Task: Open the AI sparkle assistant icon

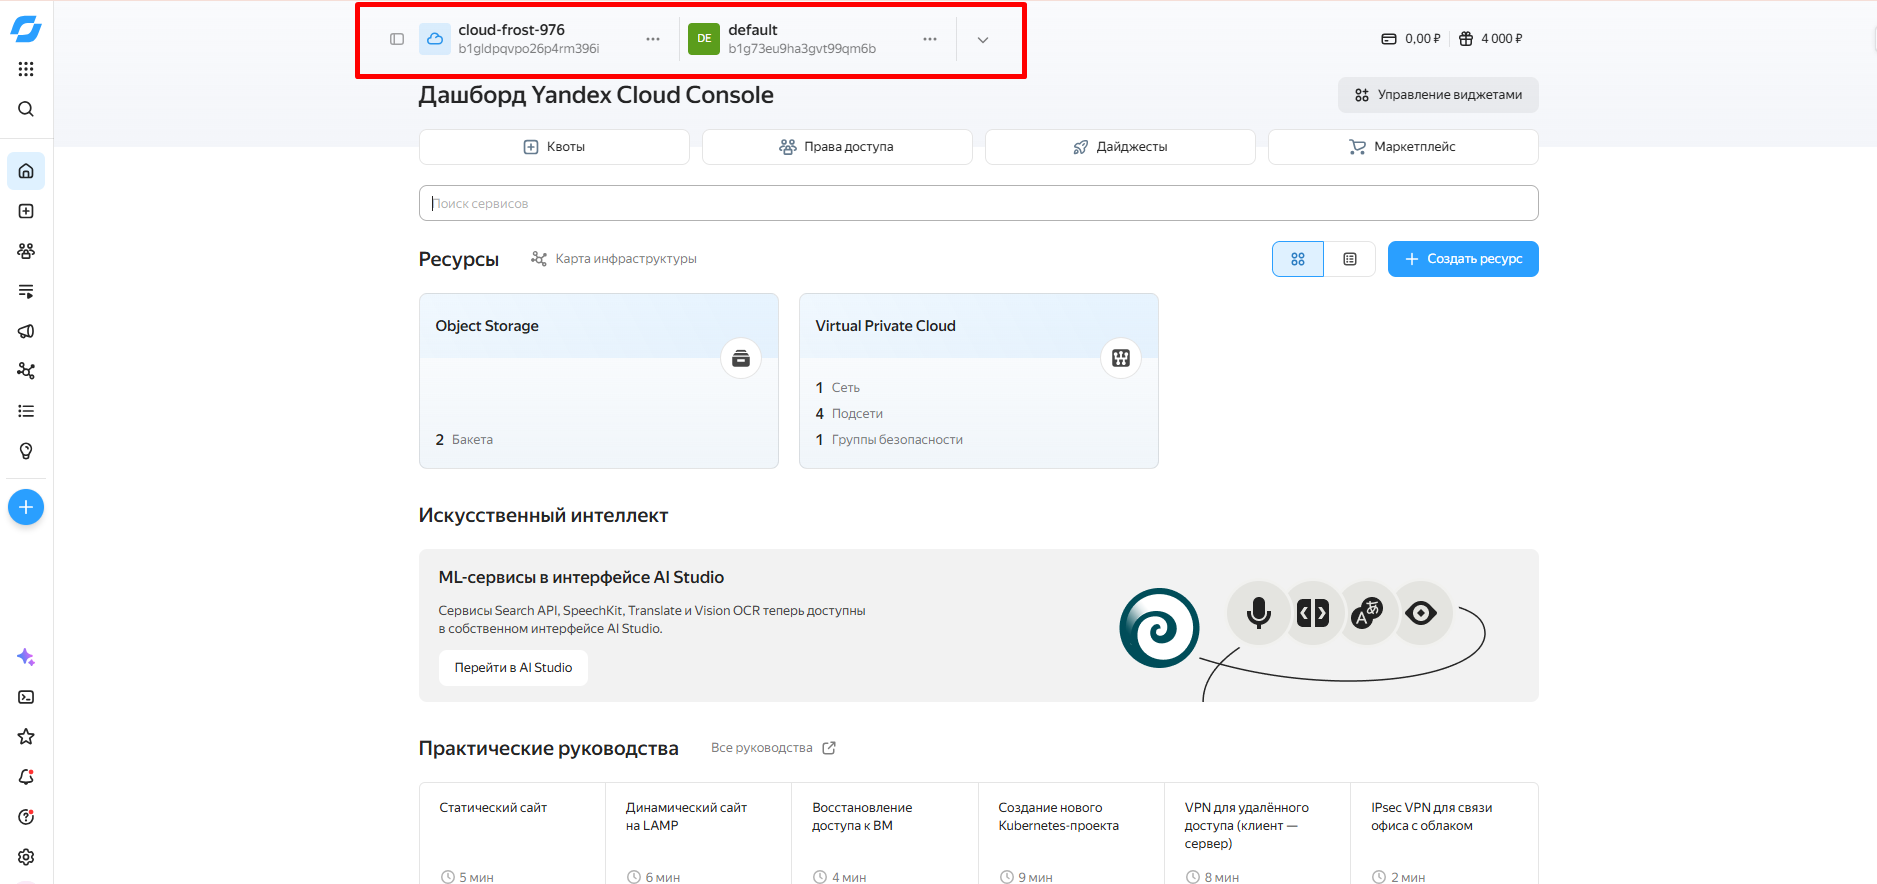Action: point(26,657)
